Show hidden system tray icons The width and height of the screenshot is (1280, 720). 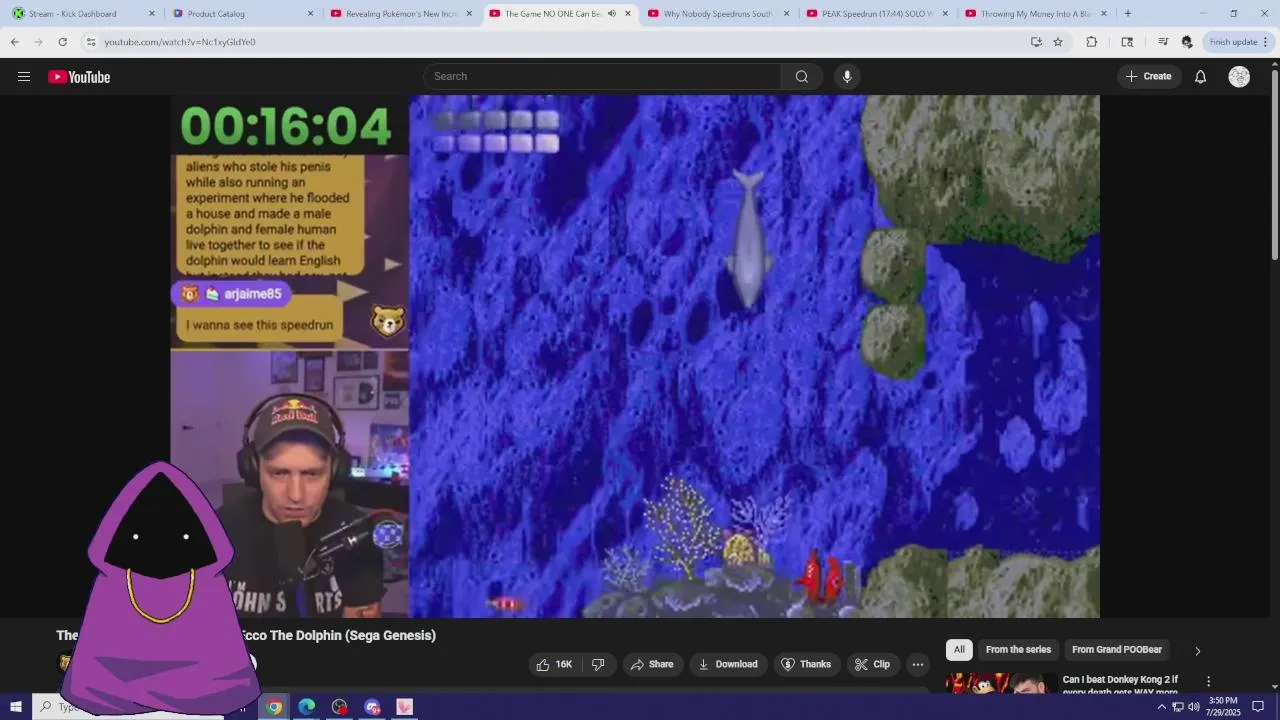click(x=1161, y=707)
